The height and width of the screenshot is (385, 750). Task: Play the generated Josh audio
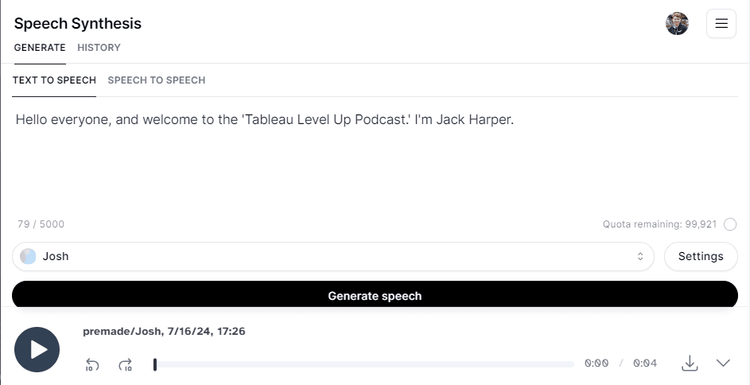[x=37, y=350]
